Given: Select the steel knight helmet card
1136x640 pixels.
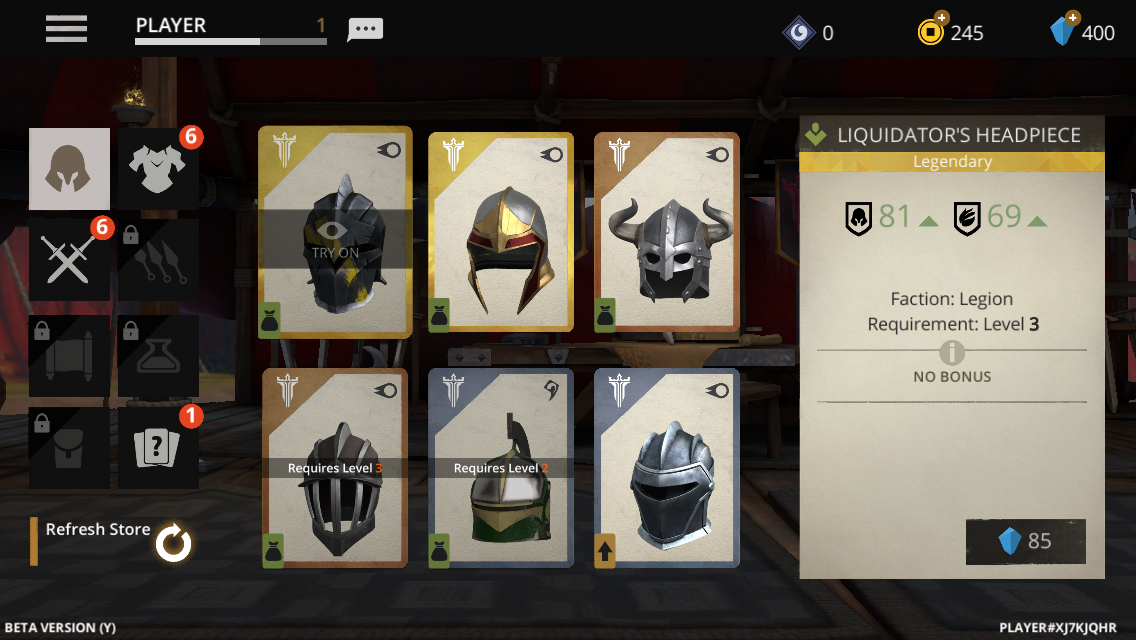Looking at the screenshot, I should tap(667, 468).
